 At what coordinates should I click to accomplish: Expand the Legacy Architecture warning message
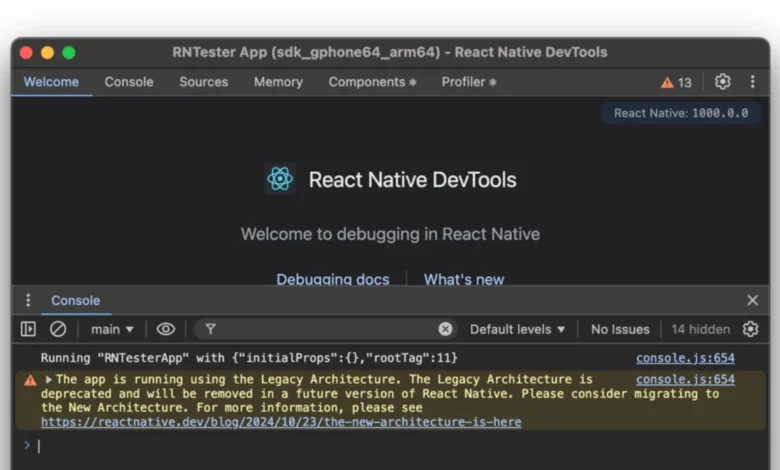pos(49,380)
